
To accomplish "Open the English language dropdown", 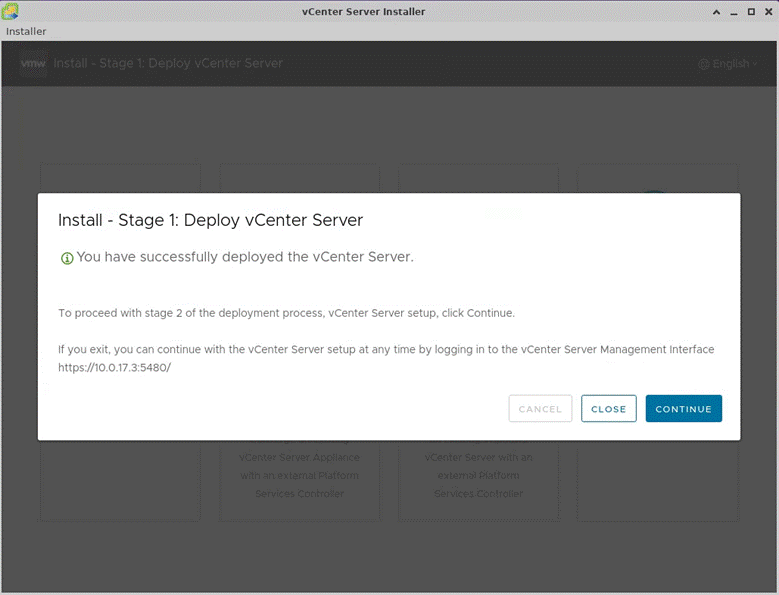I will point(728,64).
